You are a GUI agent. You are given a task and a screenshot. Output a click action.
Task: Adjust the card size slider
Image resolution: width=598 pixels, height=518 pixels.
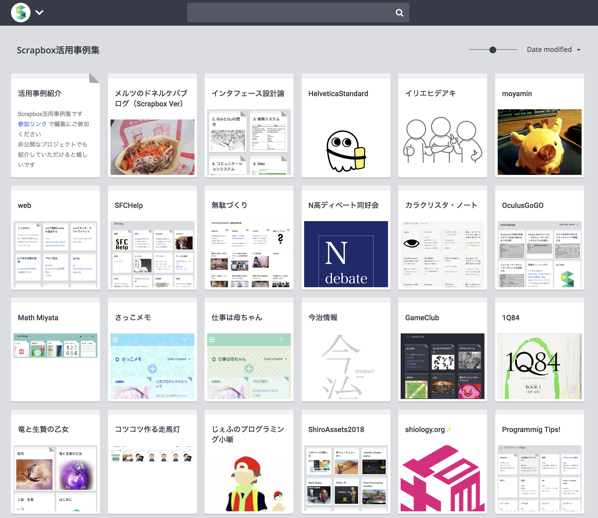pos(492,50)
